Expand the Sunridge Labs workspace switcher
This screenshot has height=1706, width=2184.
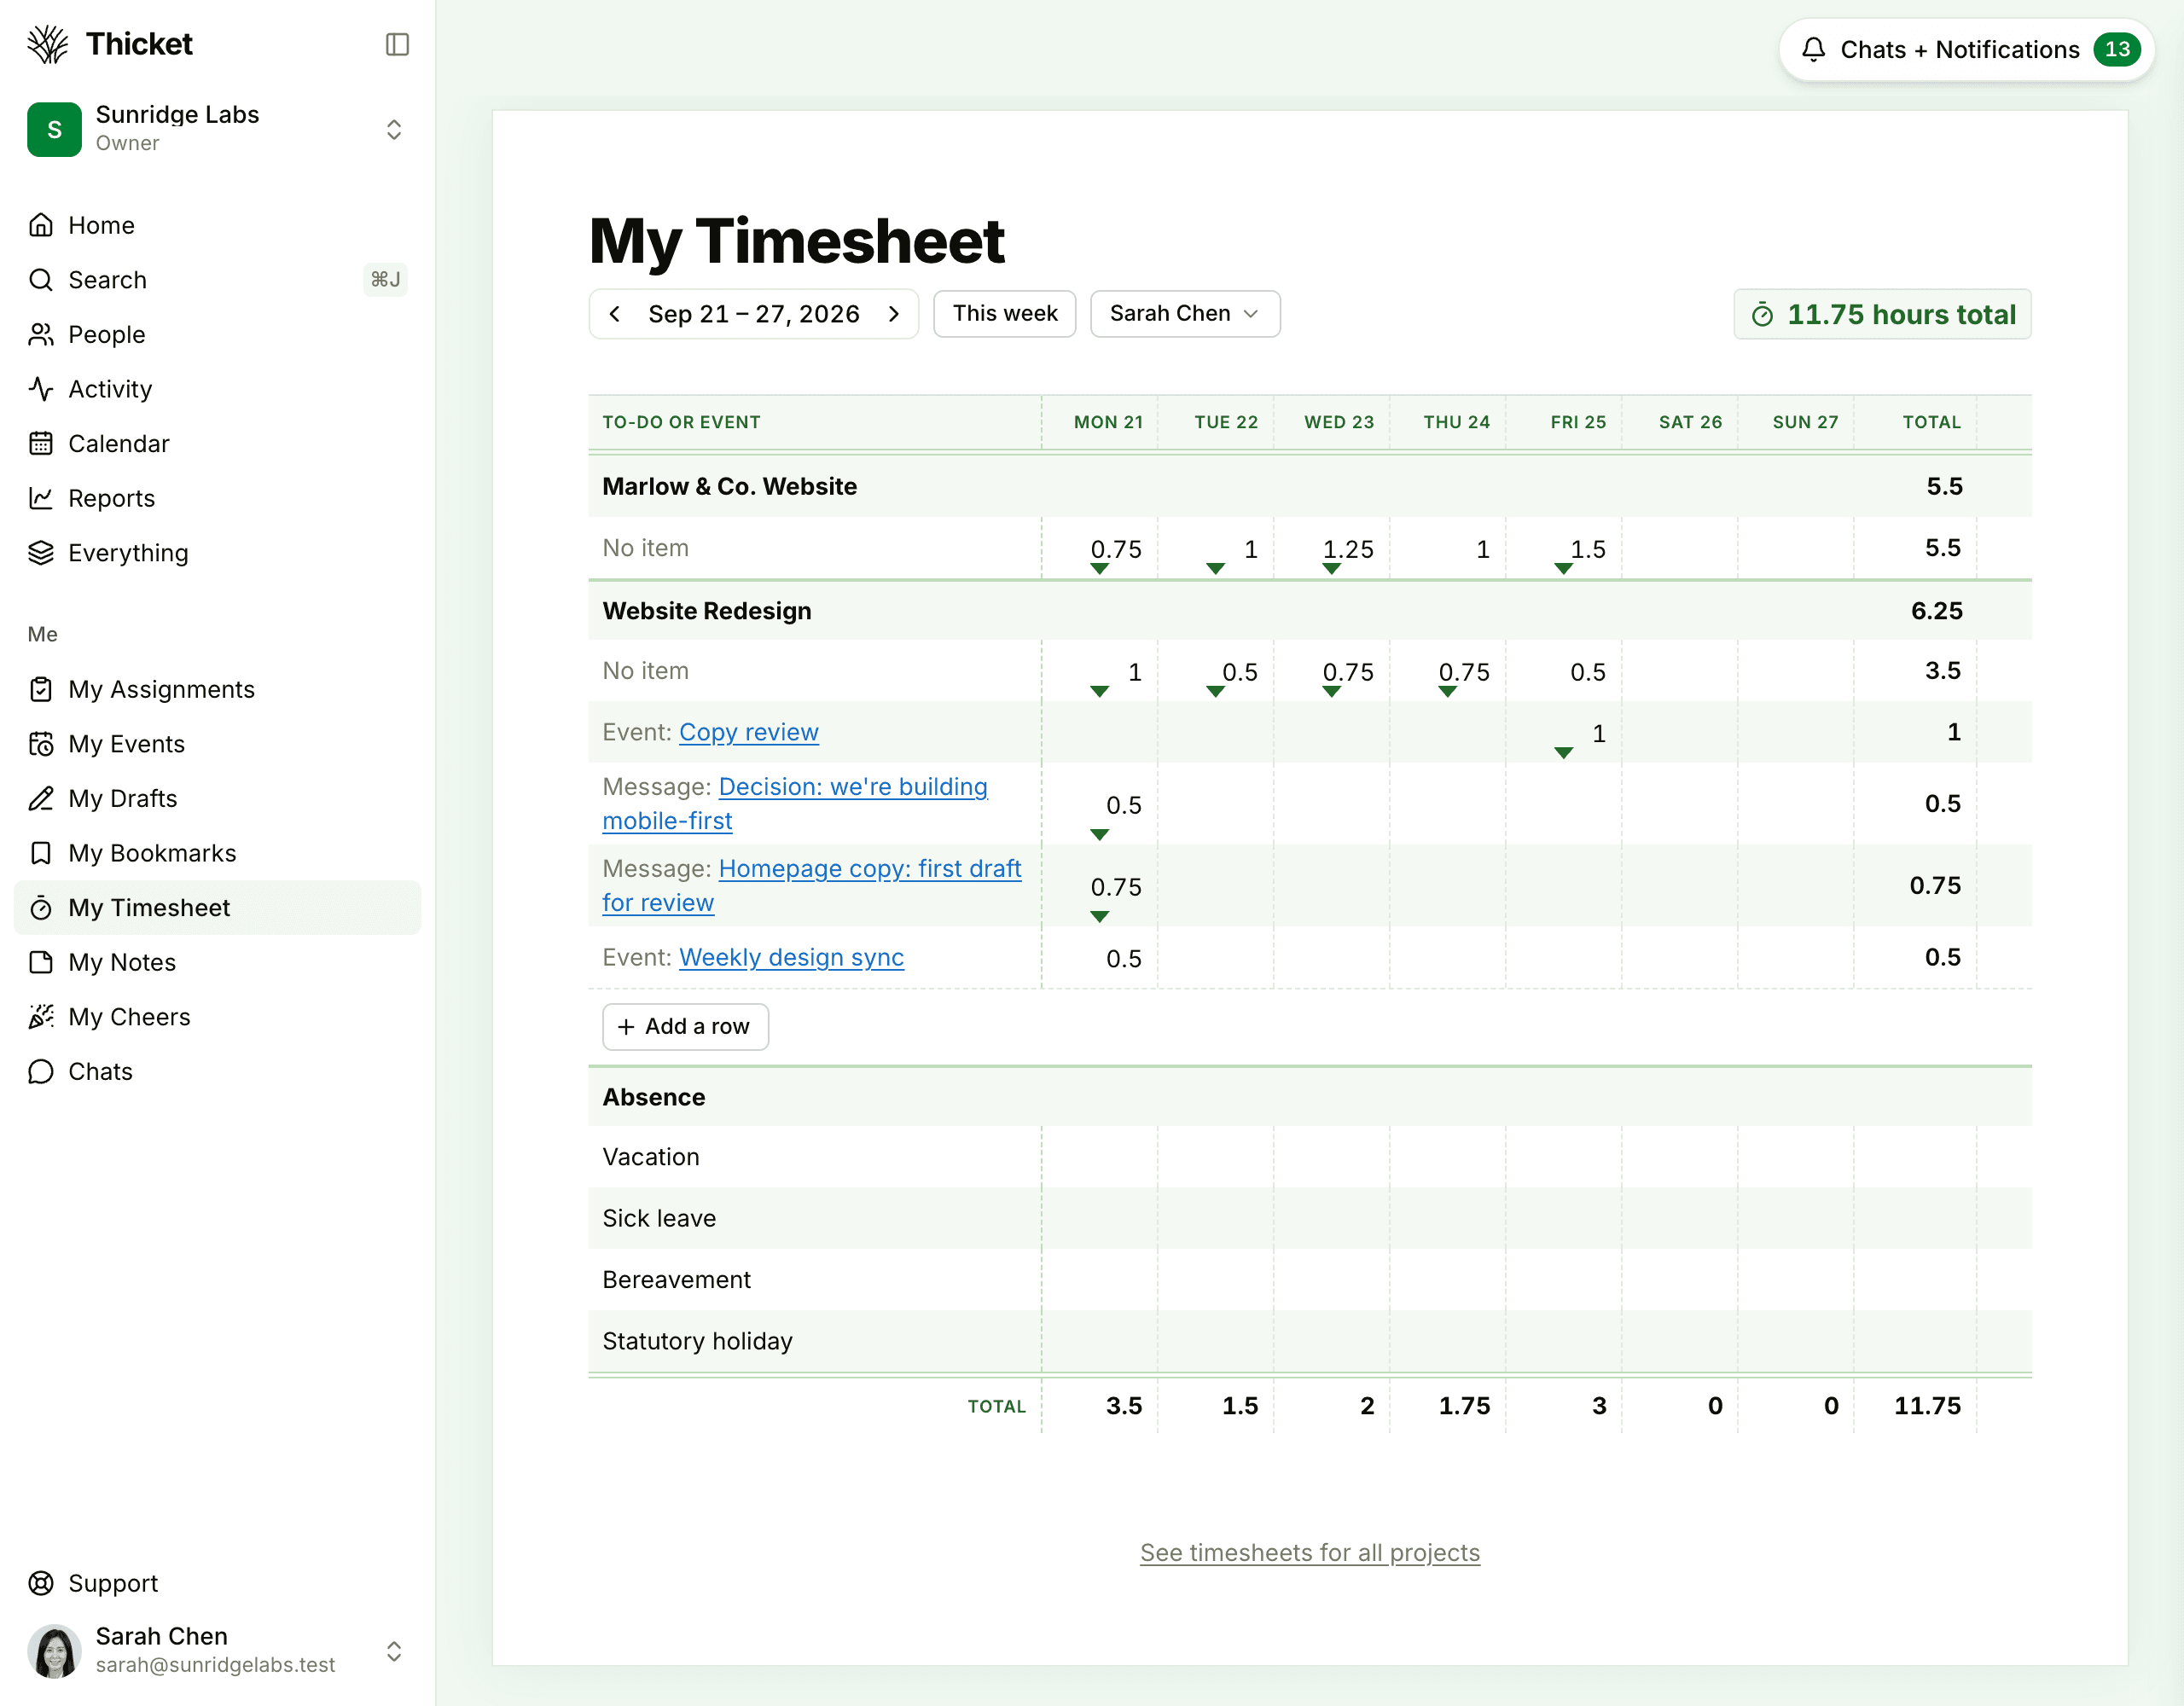click(x=394, y=129)
